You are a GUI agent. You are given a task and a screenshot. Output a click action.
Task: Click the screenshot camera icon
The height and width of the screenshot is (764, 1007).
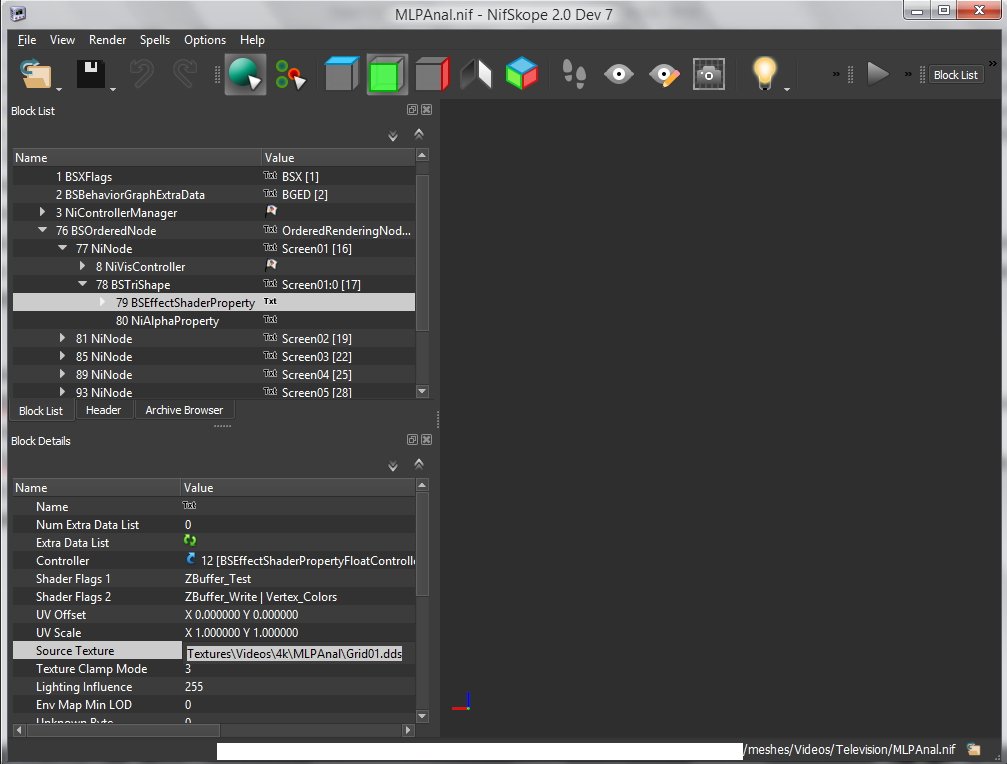tap(709, 75)
